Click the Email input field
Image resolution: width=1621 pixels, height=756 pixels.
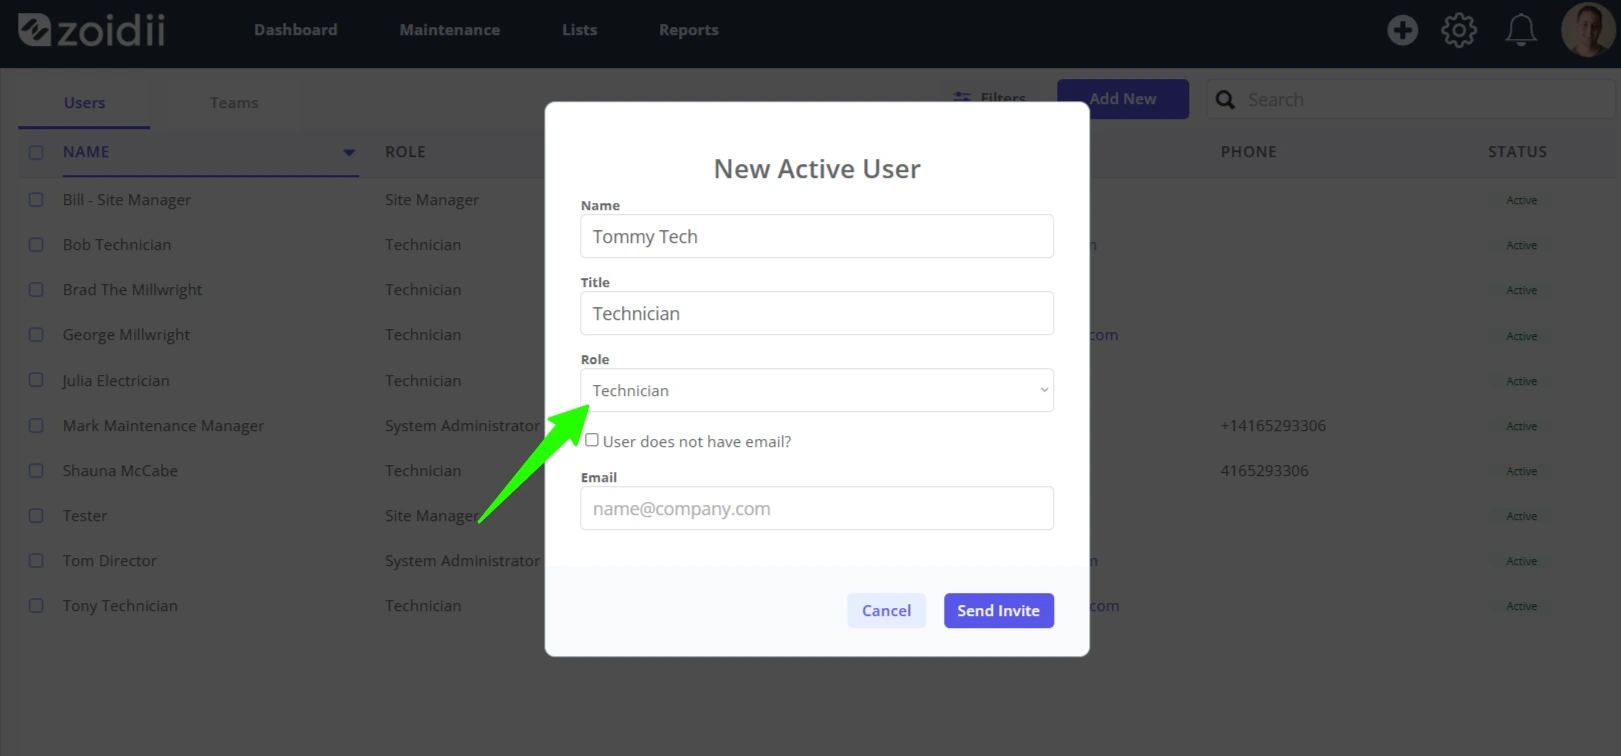[x=817, y=508]
